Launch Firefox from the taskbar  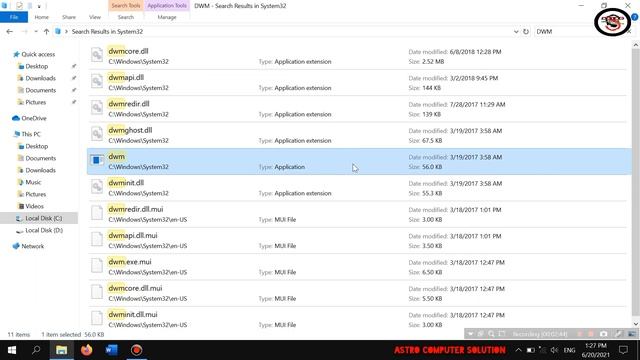[87, 350]
